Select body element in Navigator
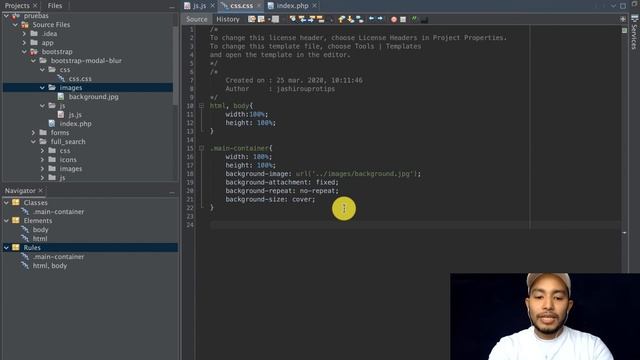 click(x=40, y=230)
